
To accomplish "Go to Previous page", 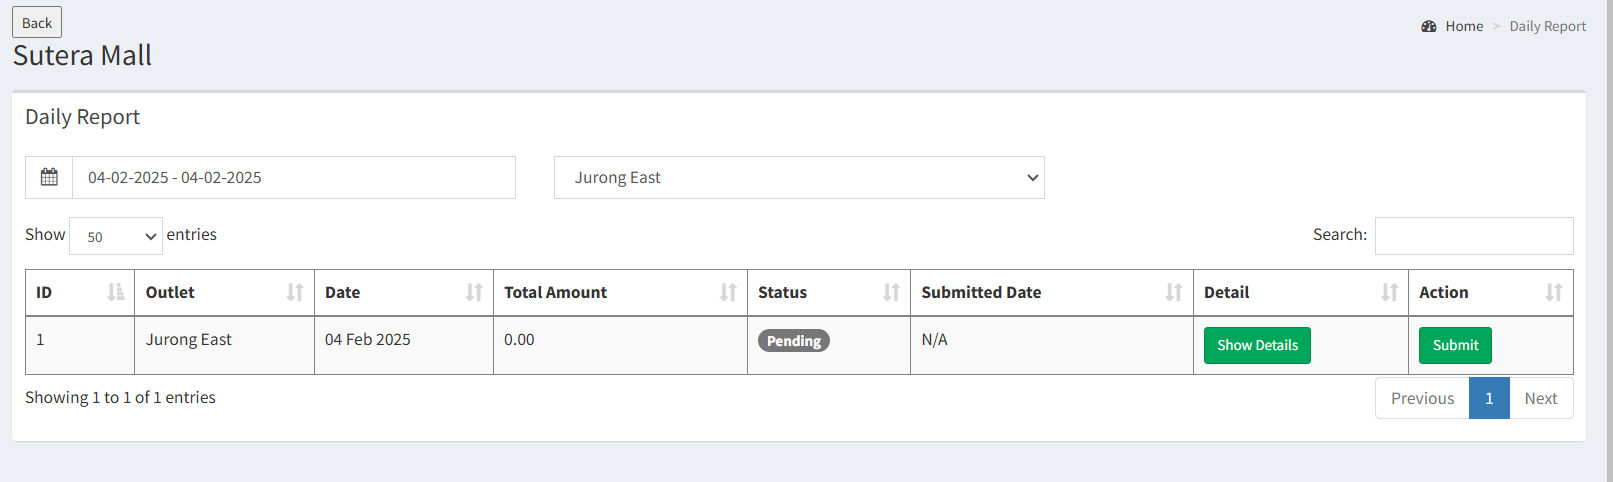I will (x=1422, y=398).
